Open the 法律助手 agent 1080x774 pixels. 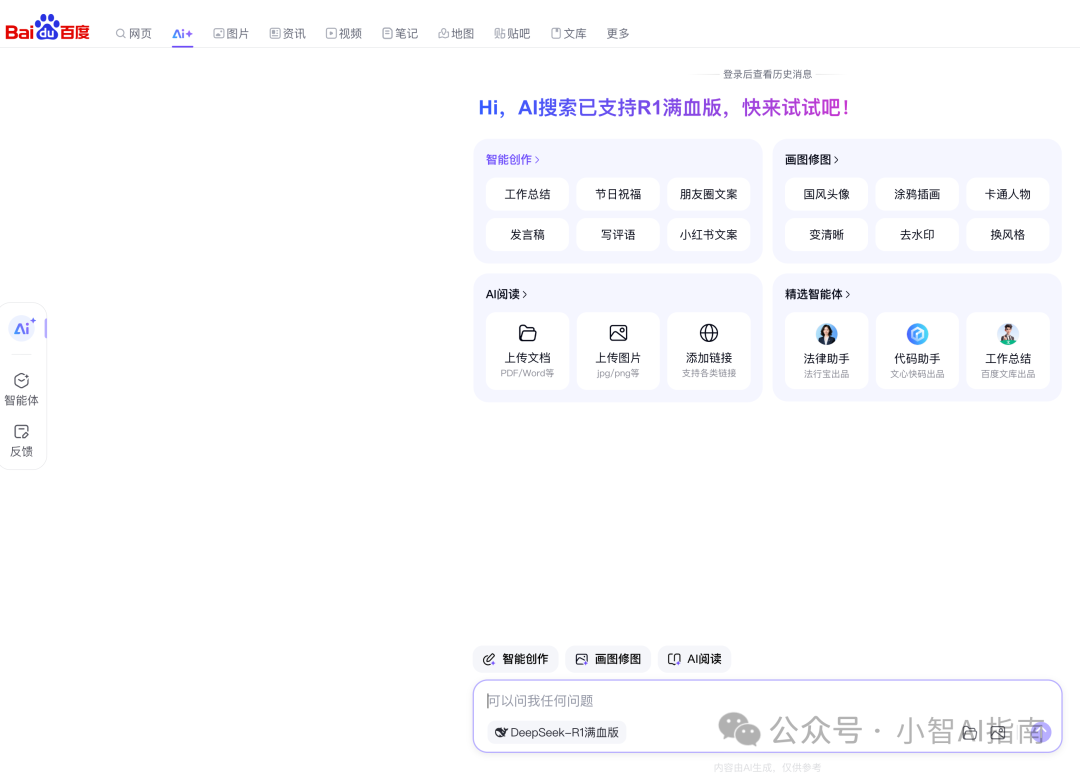point(827,351)
